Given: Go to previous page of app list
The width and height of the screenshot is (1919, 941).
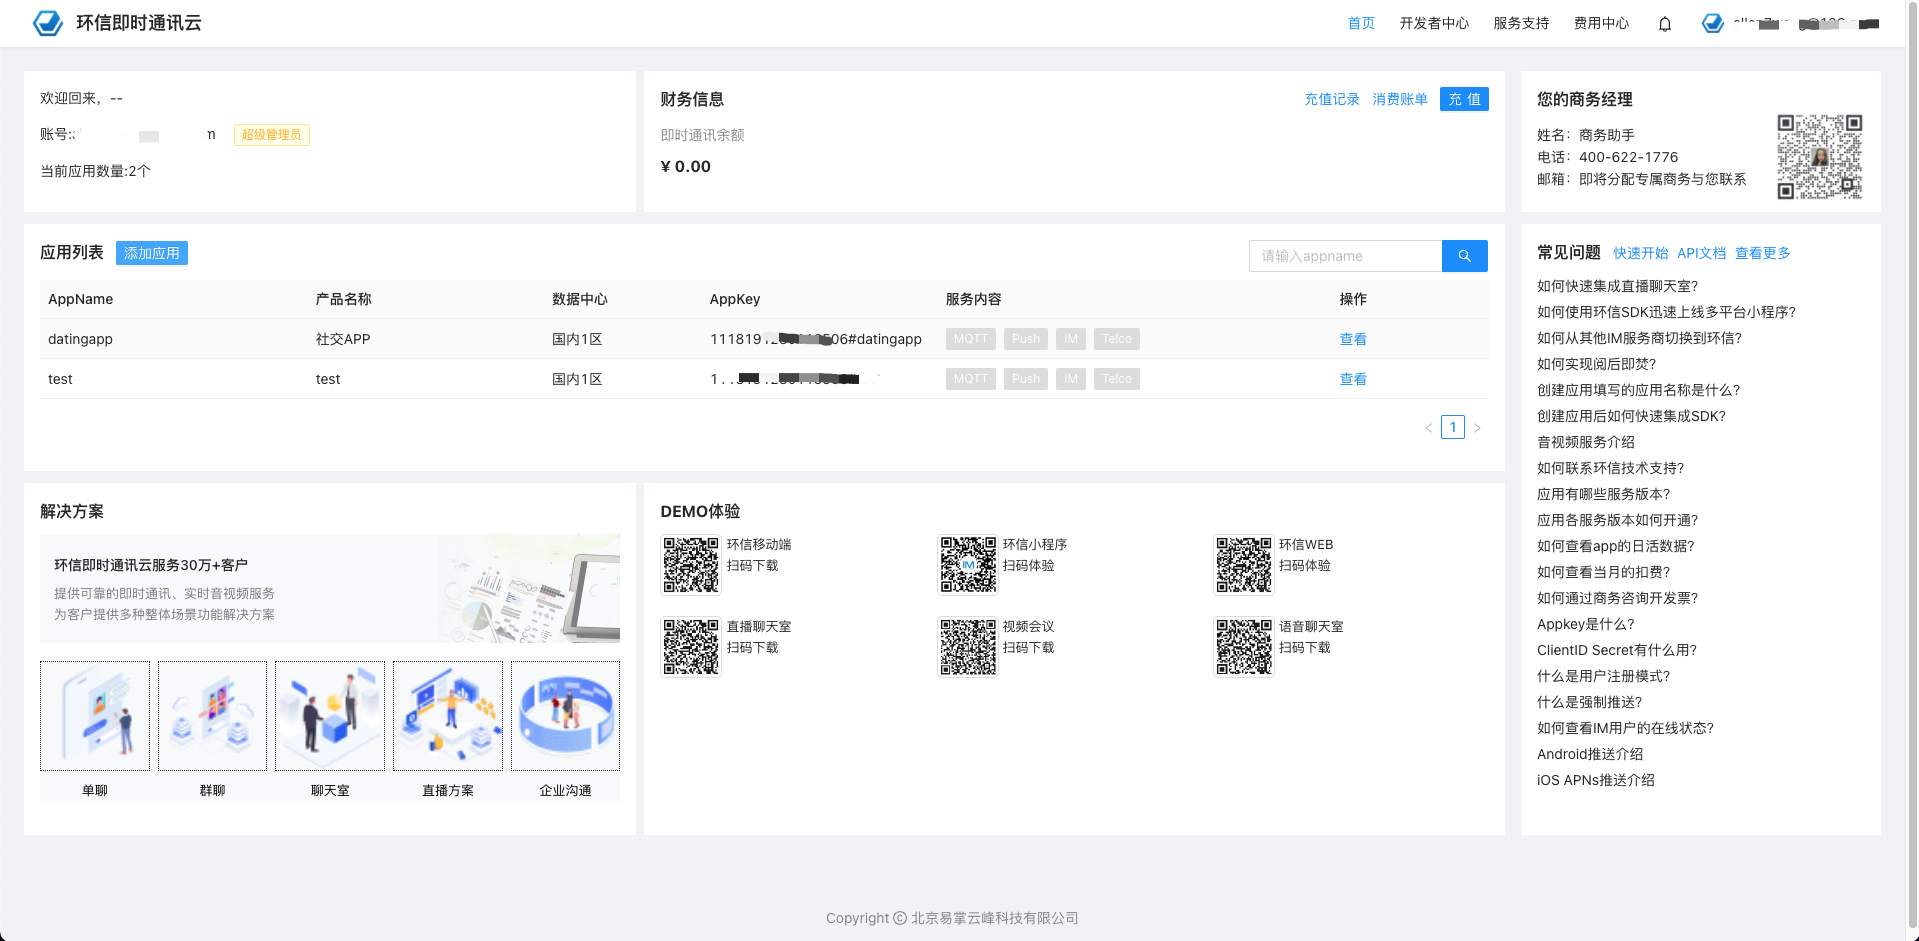Looking at the screenshot, I should click(x=1429, y=428).
